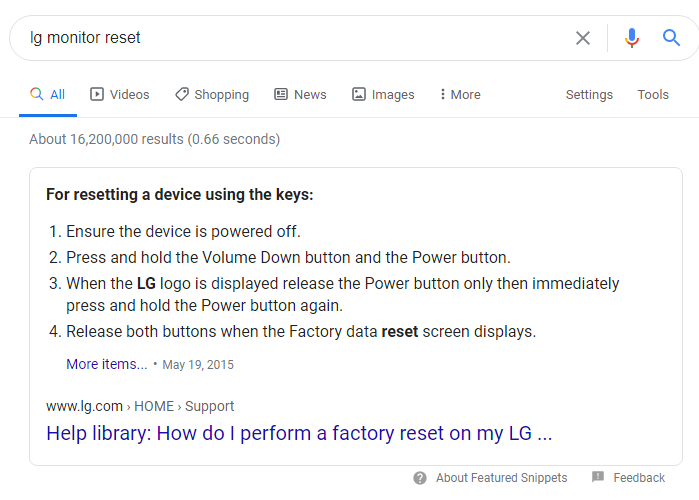The height and width of the screenshot is (500, 699).
Task: Clear the search query with X icon
Action: (x=583, y=38)
